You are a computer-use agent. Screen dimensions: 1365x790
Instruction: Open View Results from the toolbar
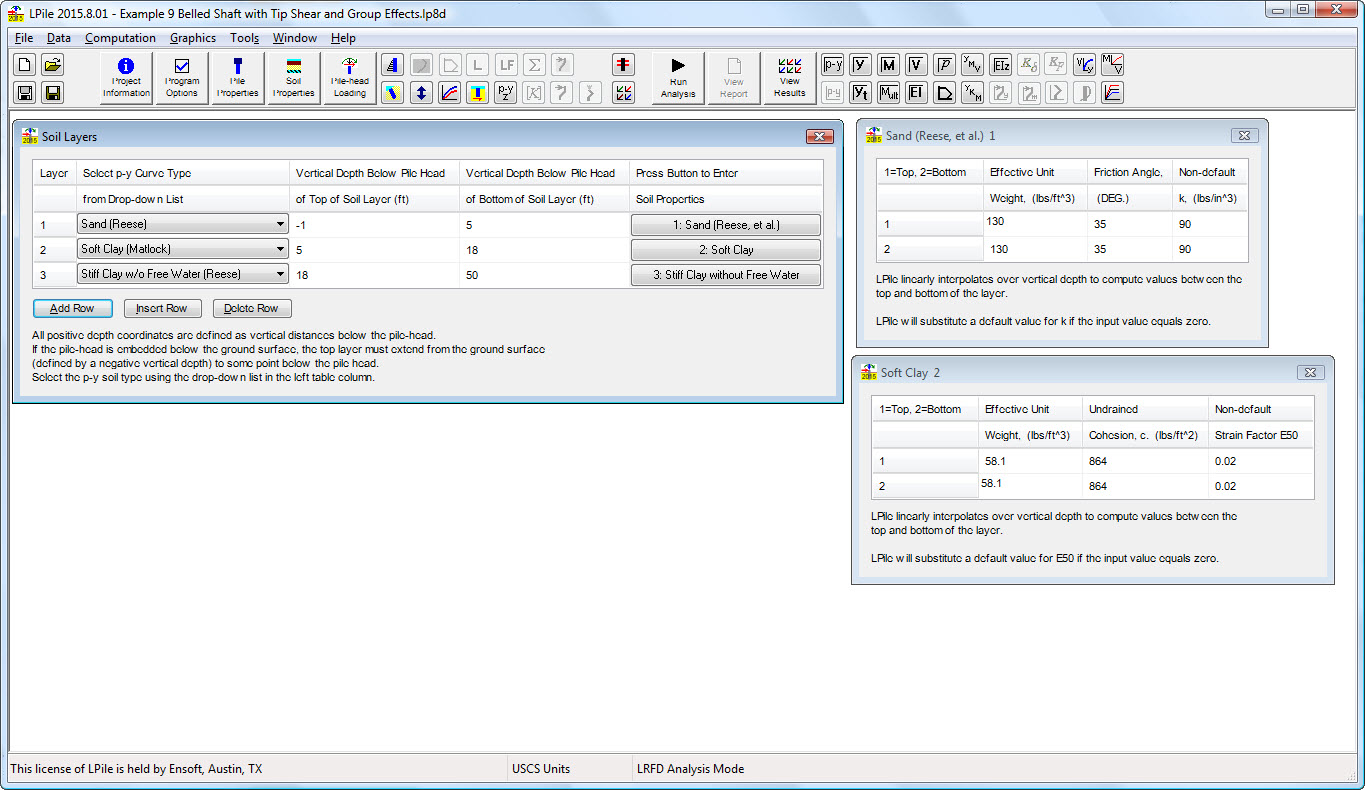(789, 78)
